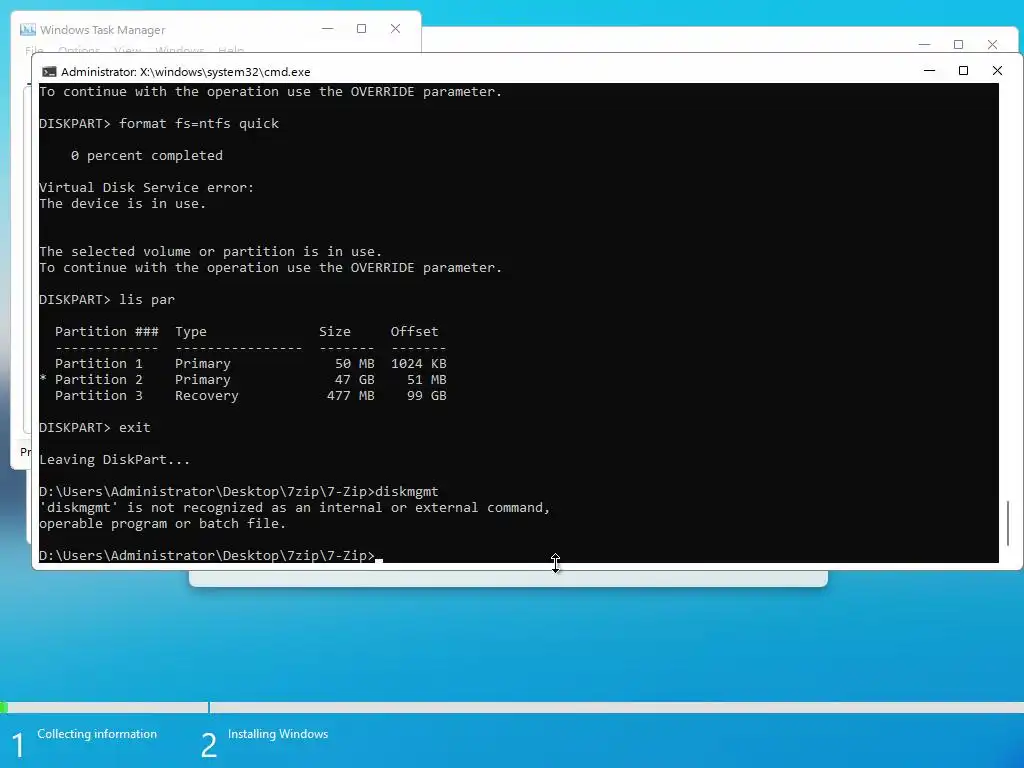Image resolution: width=1024 pixels, height=768 pixels.
Task: Click the 'Size' column header
Action: [334, 332]
